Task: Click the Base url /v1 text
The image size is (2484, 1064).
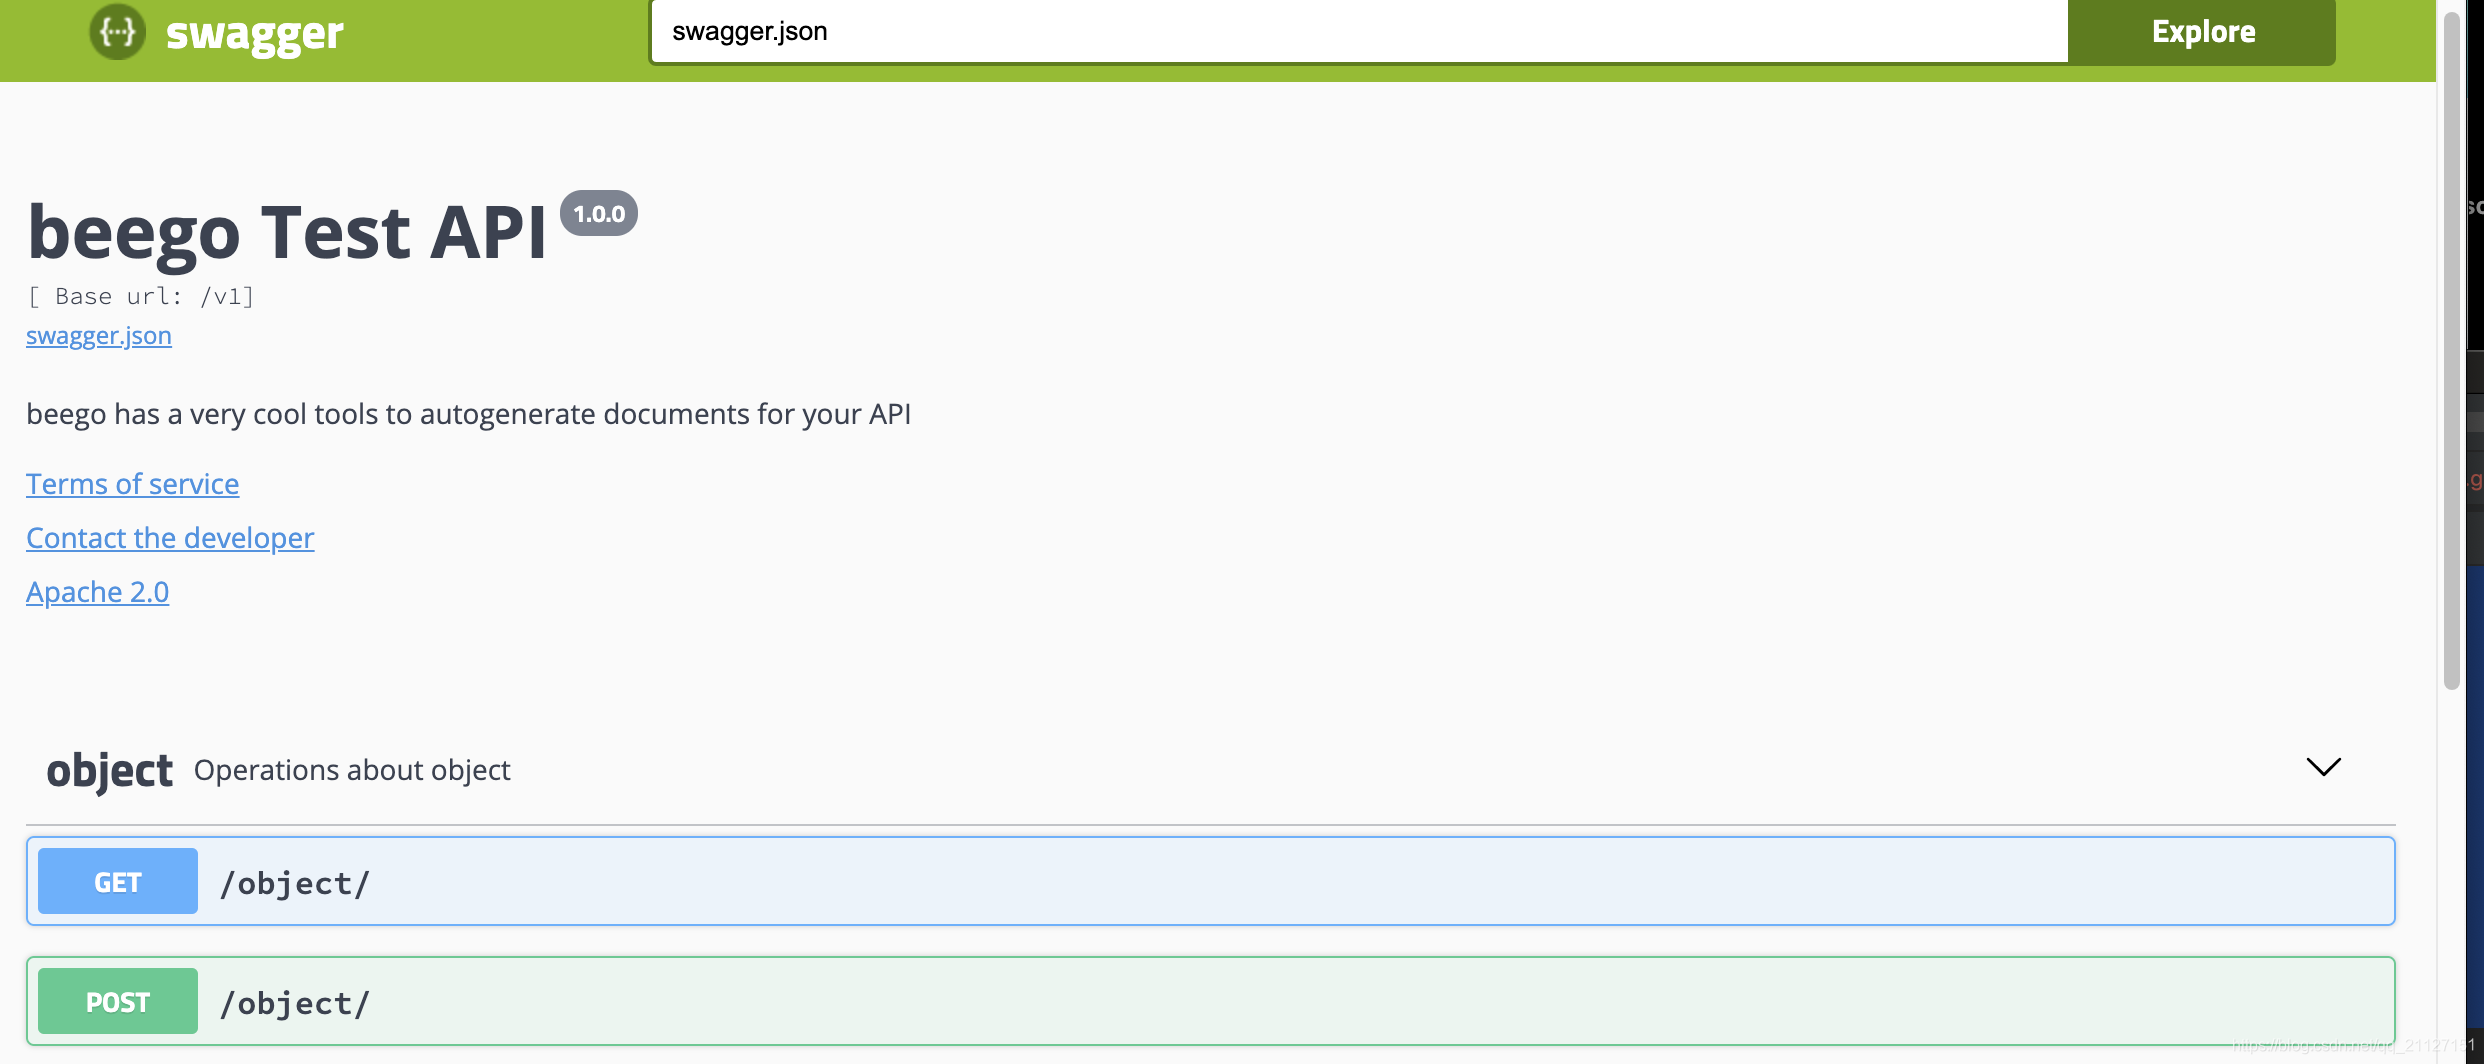Action: point(141,296)
